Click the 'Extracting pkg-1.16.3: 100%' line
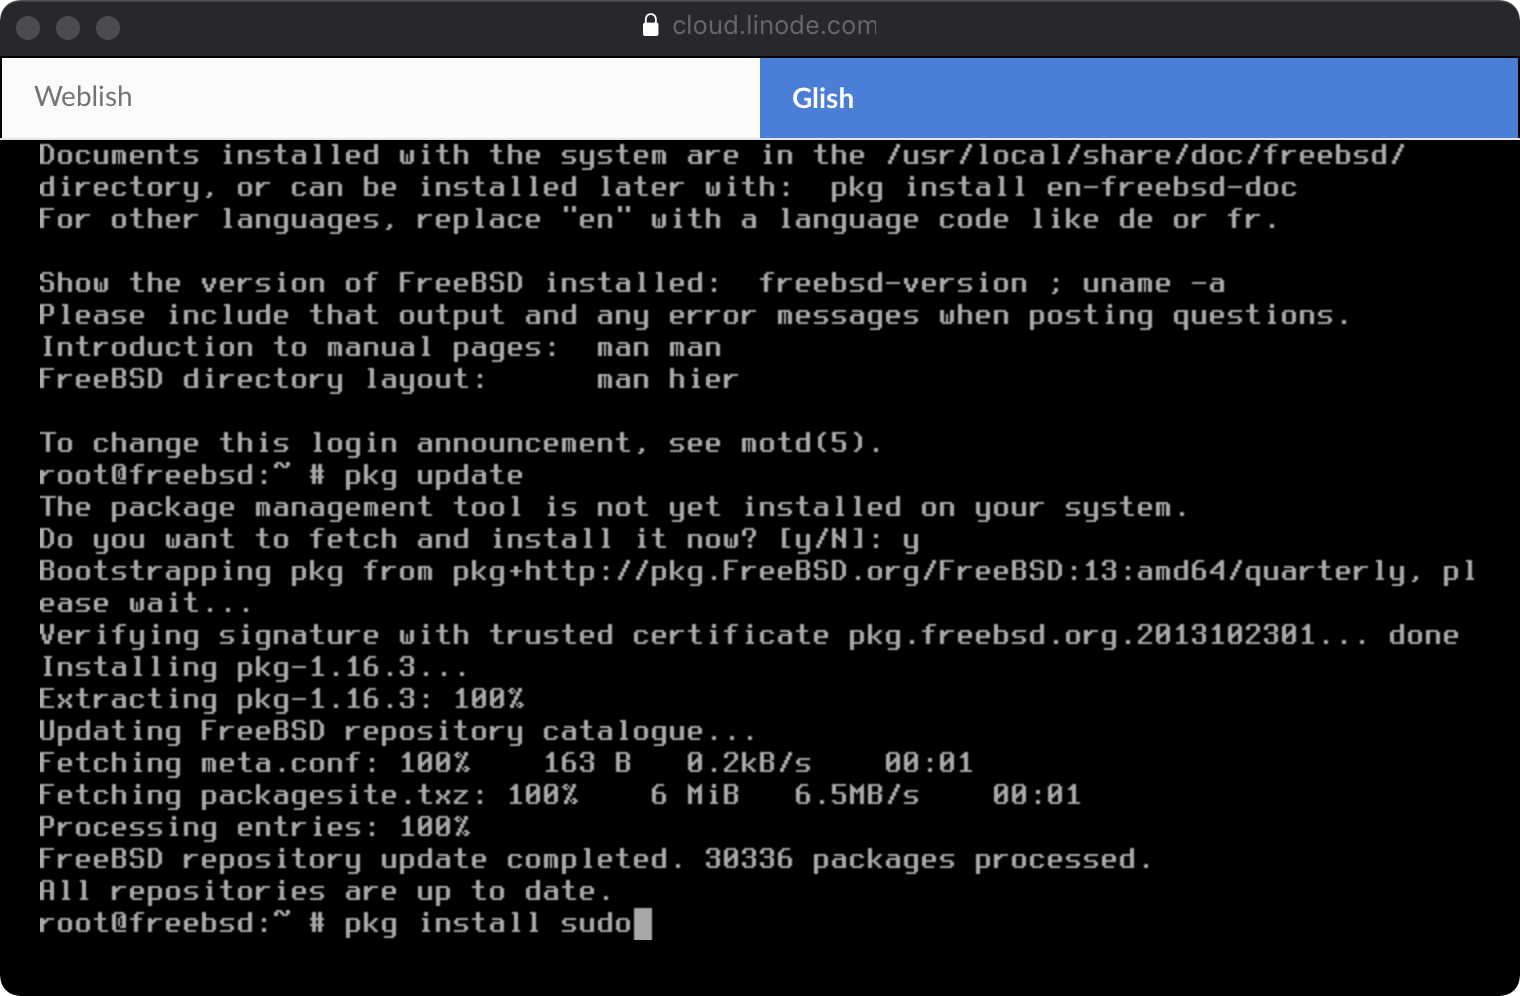Viewport: 1520px width, 996px height. [x=281, y=699]
